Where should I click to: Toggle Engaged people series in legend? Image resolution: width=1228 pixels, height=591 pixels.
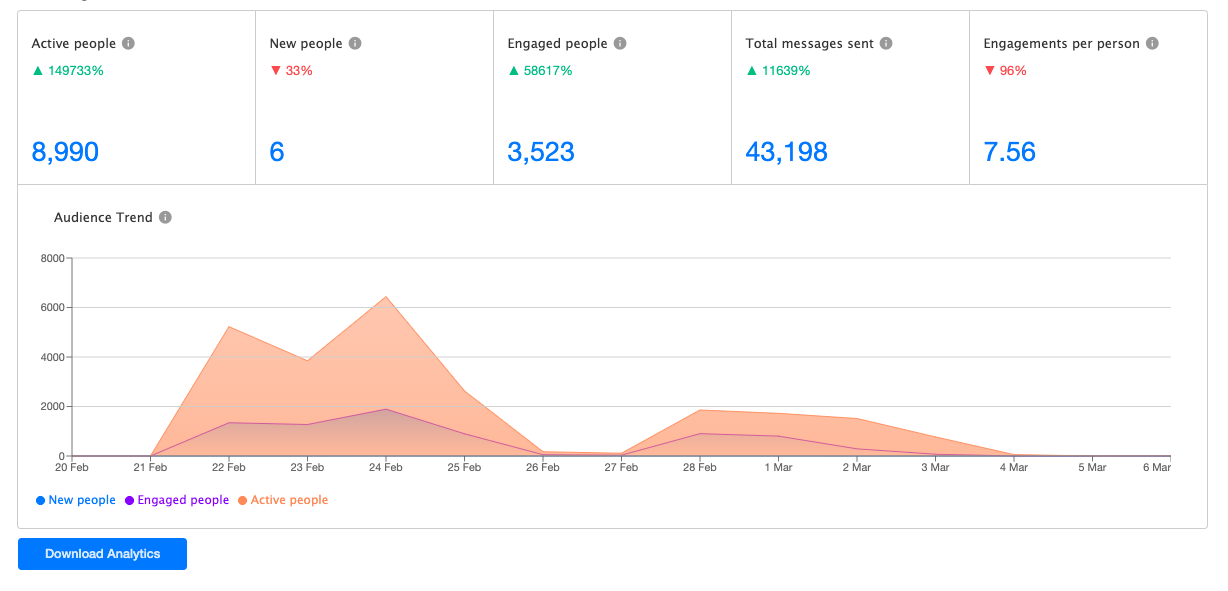[x=177, y=500]
